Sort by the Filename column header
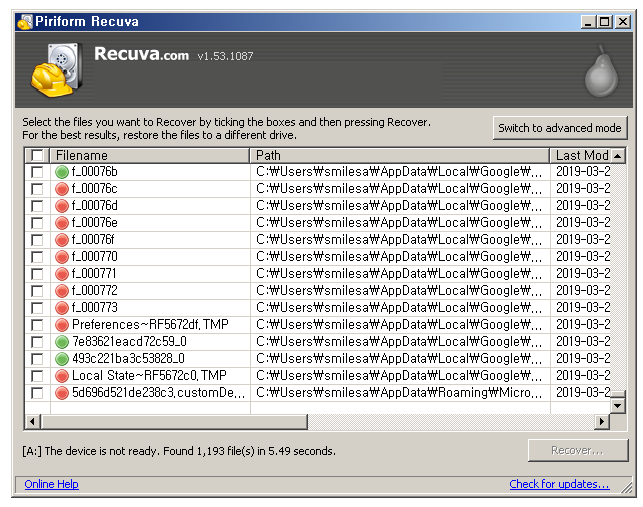The height and width of the screenshot is (507, 643). pyautogui.click(x=150, y=155)
